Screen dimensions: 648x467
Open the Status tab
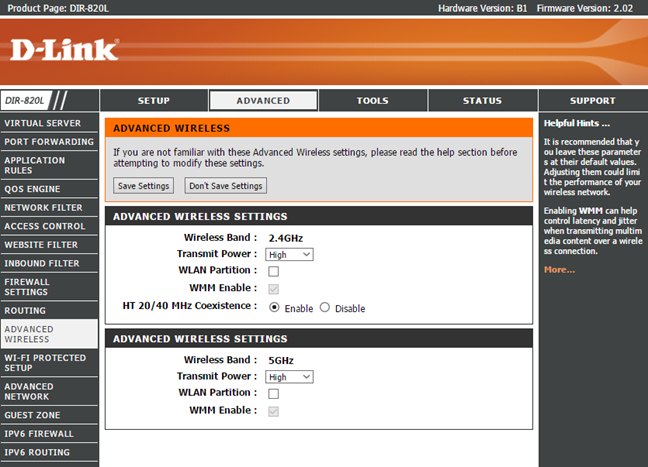[482, 100]
